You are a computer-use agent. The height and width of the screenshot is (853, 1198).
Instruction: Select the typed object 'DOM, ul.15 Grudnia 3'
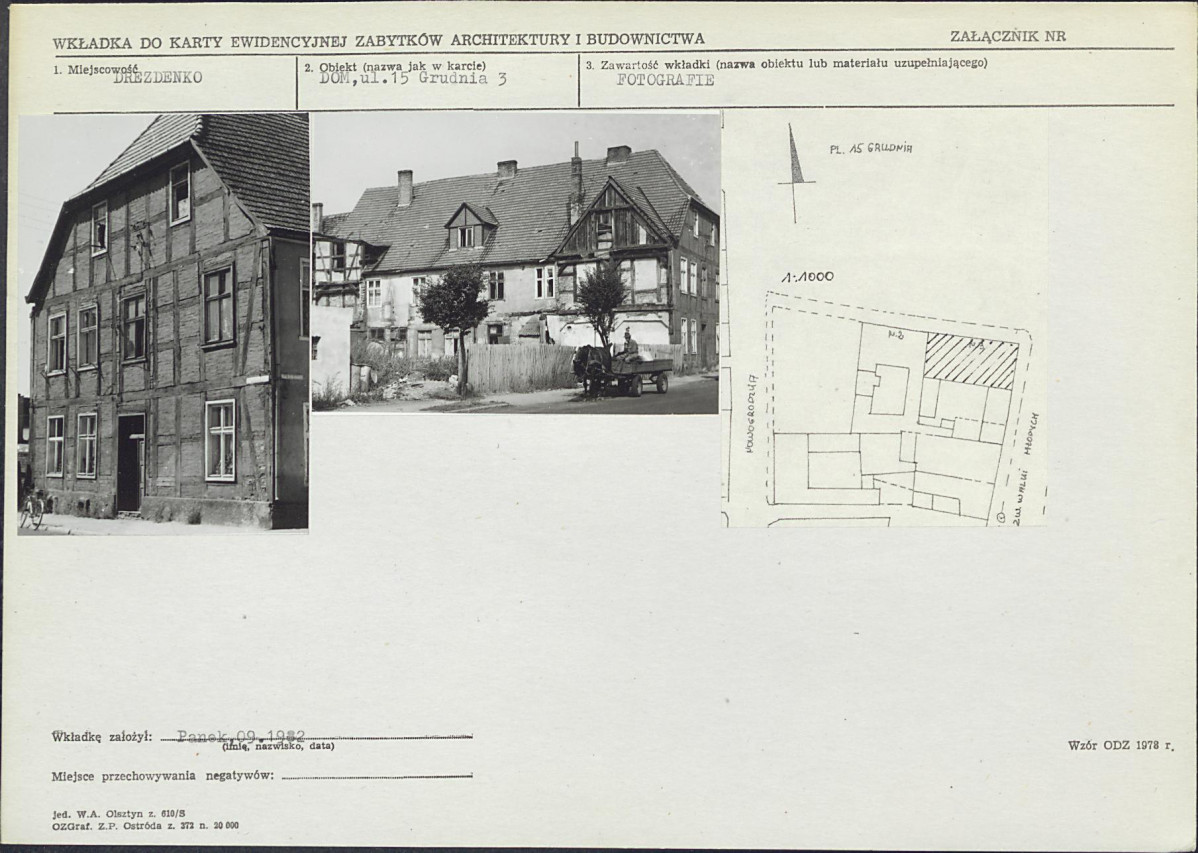(x=413, y=78)
